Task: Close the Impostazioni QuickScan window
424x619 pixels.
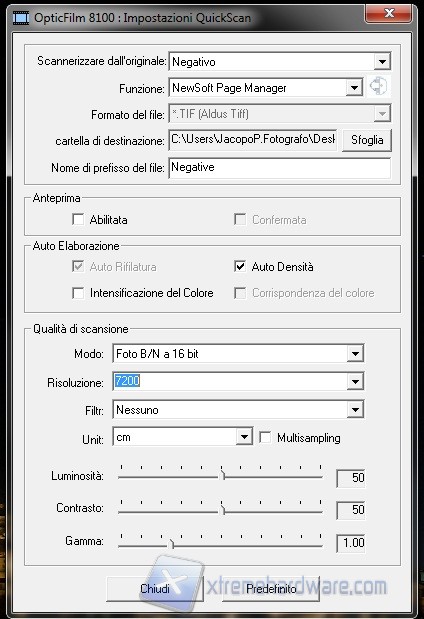Action: 389,13
